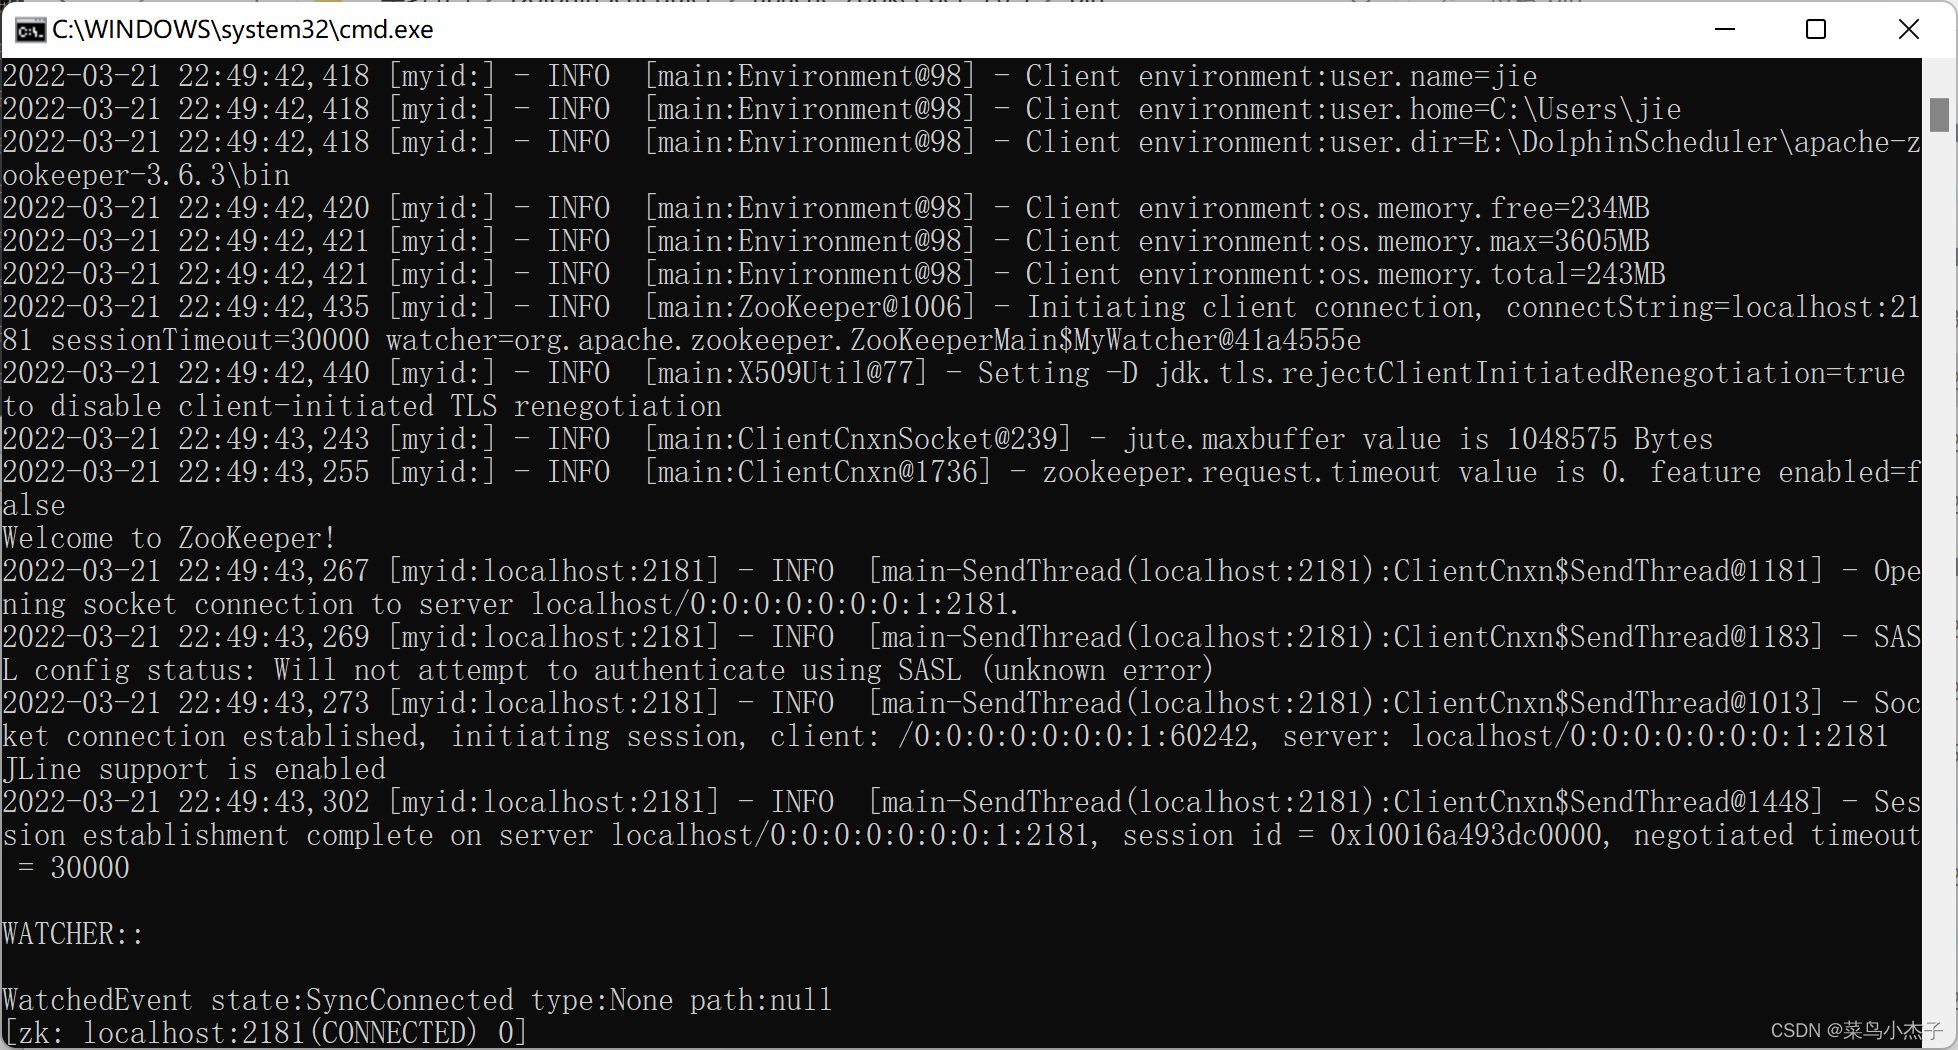The image size is (1958, 1050).
Task: Click 'sion establishment complete on server' line
Action: click(x=961, y=835)
